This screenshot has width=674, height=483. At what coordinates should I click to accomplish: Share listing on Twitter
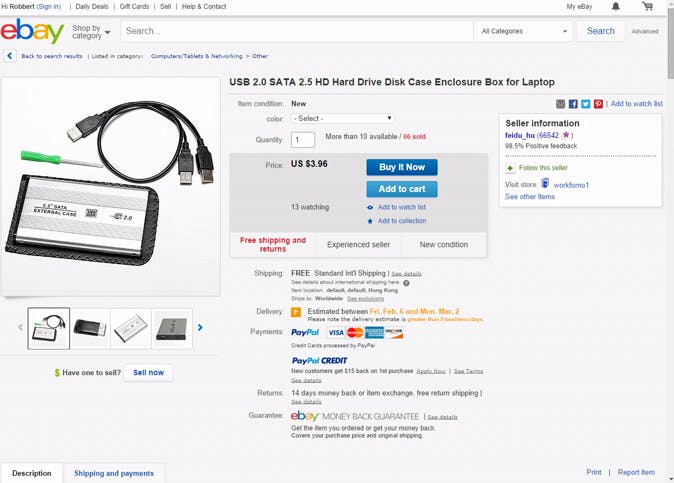click(x=586, y=104)
